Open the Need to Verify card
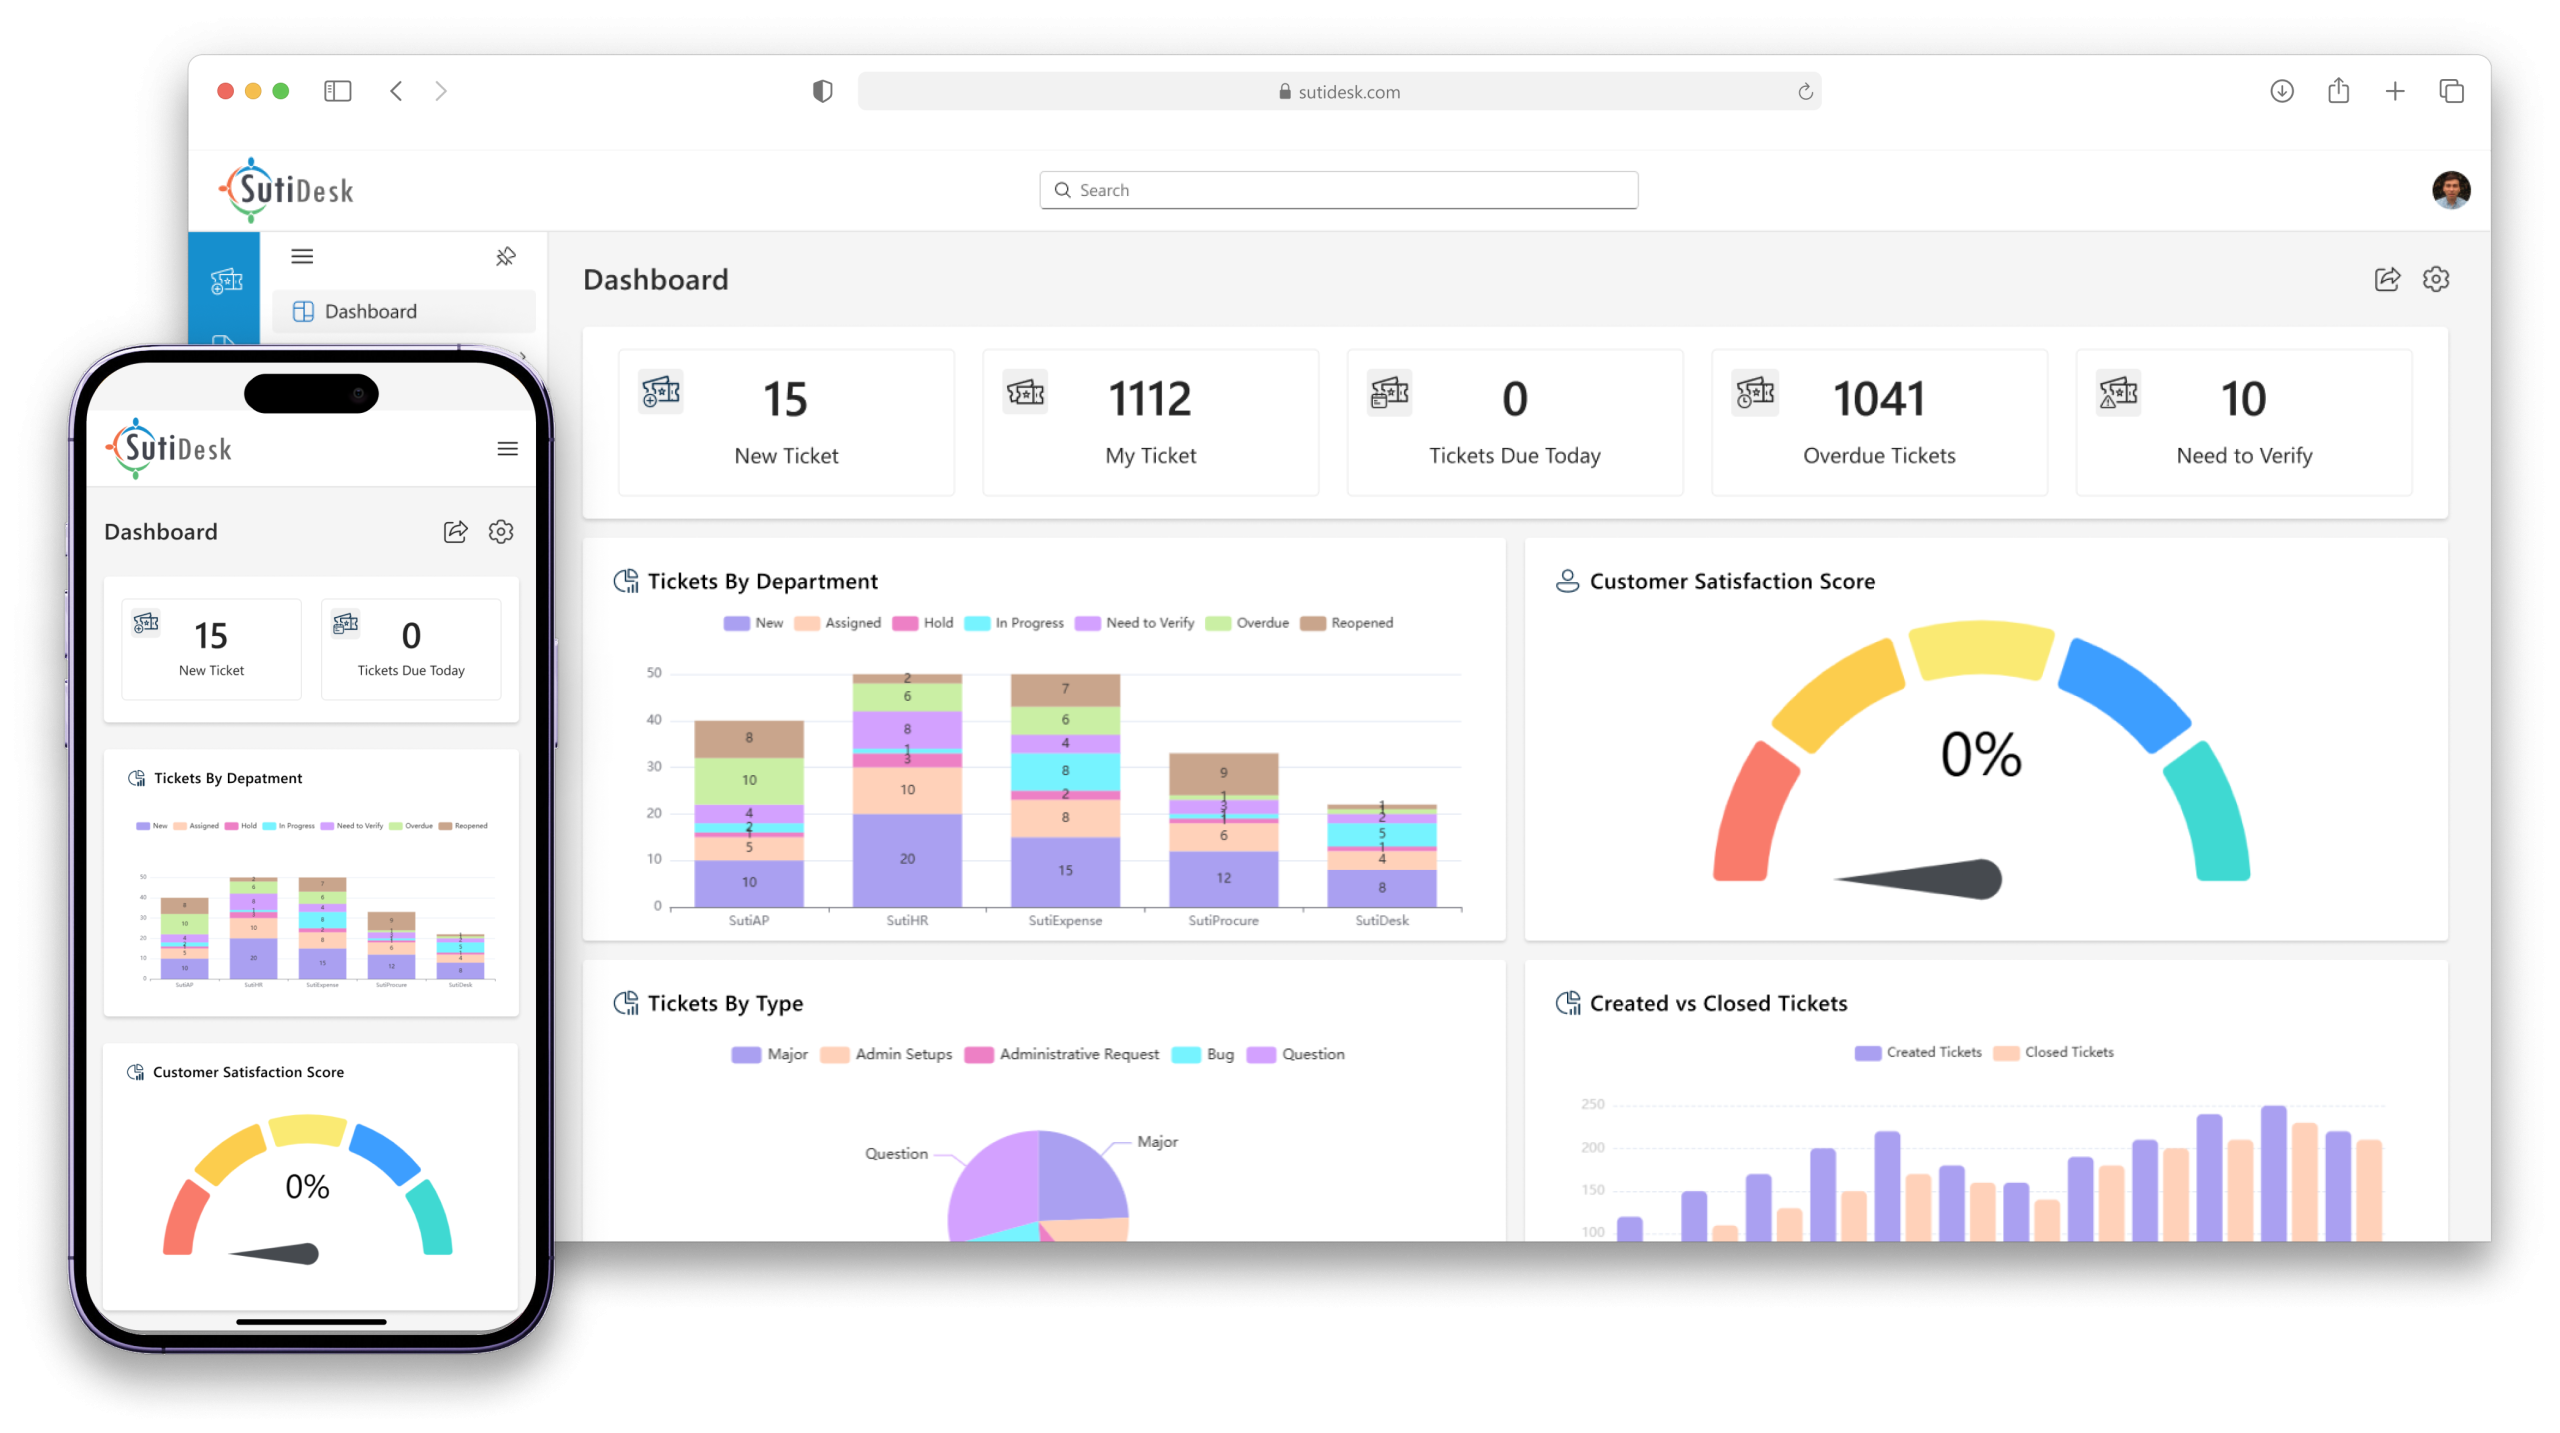This screenshot has height=1433, width=2560. (2243, 423)
